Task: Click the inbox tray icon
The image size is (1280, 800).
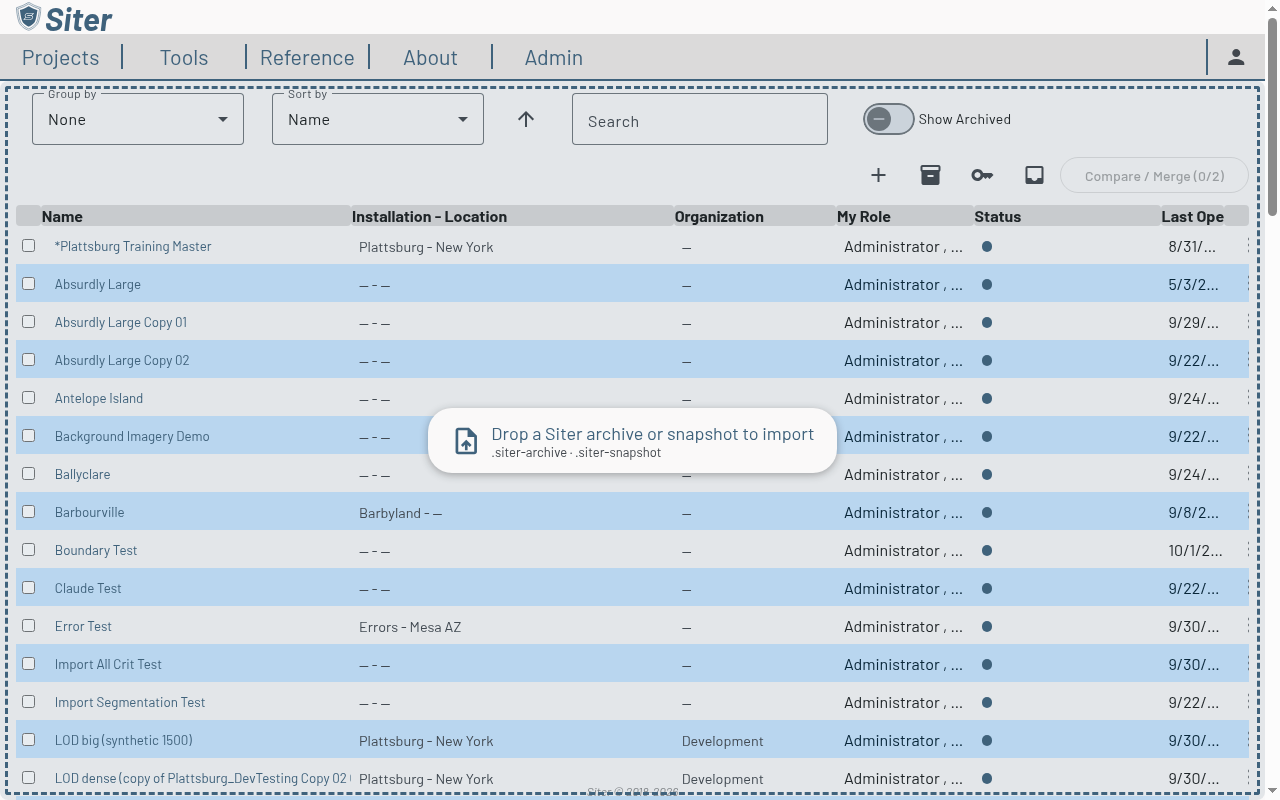Action: pos(1034,175)
